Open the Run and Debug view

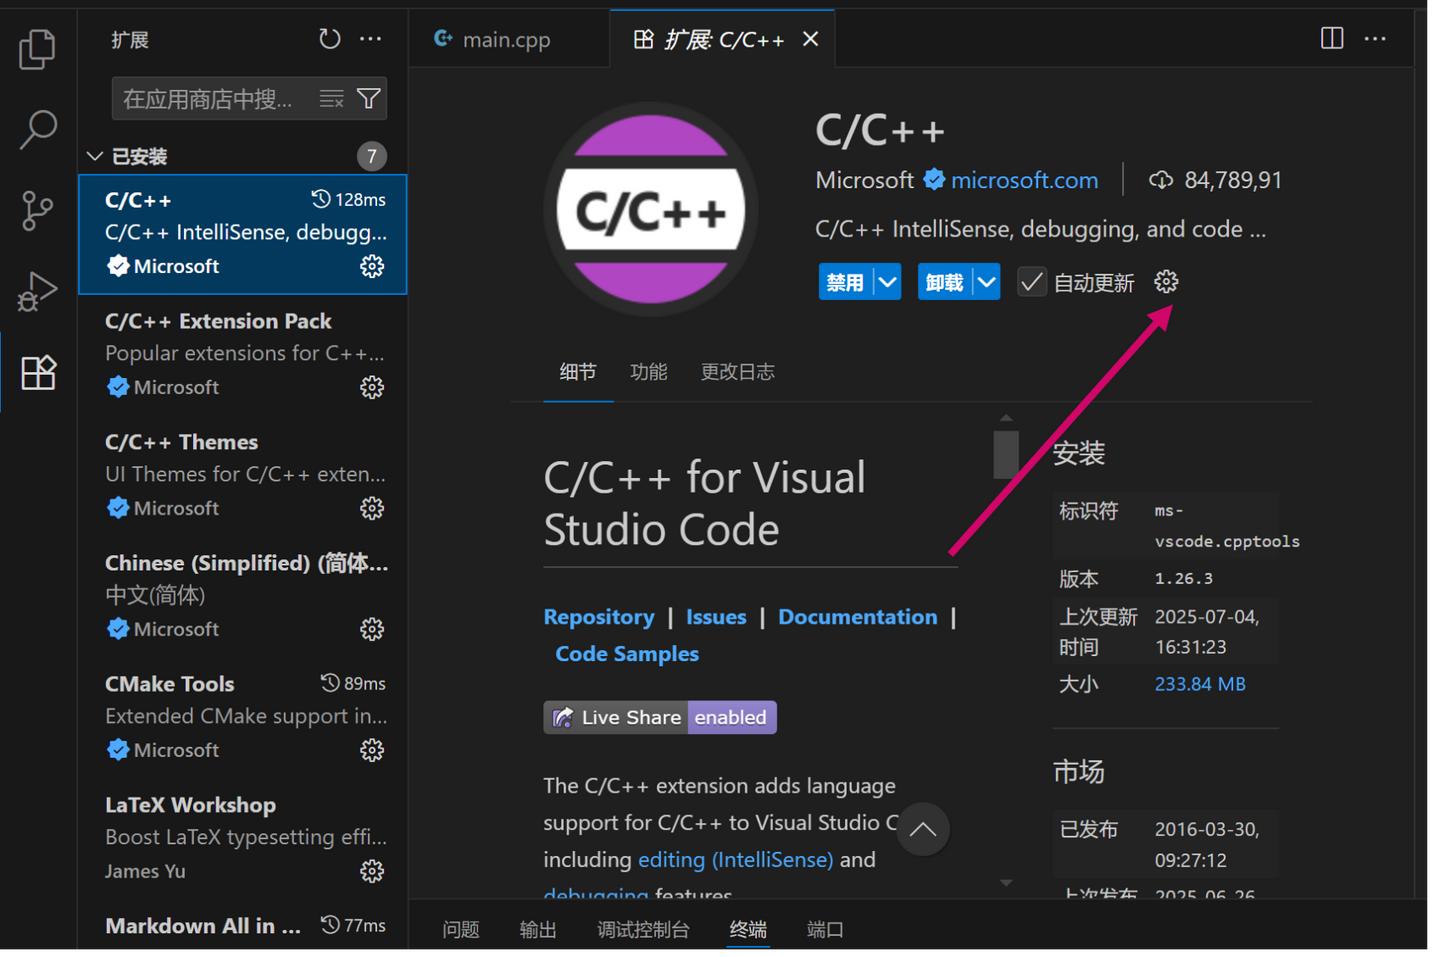38,291
